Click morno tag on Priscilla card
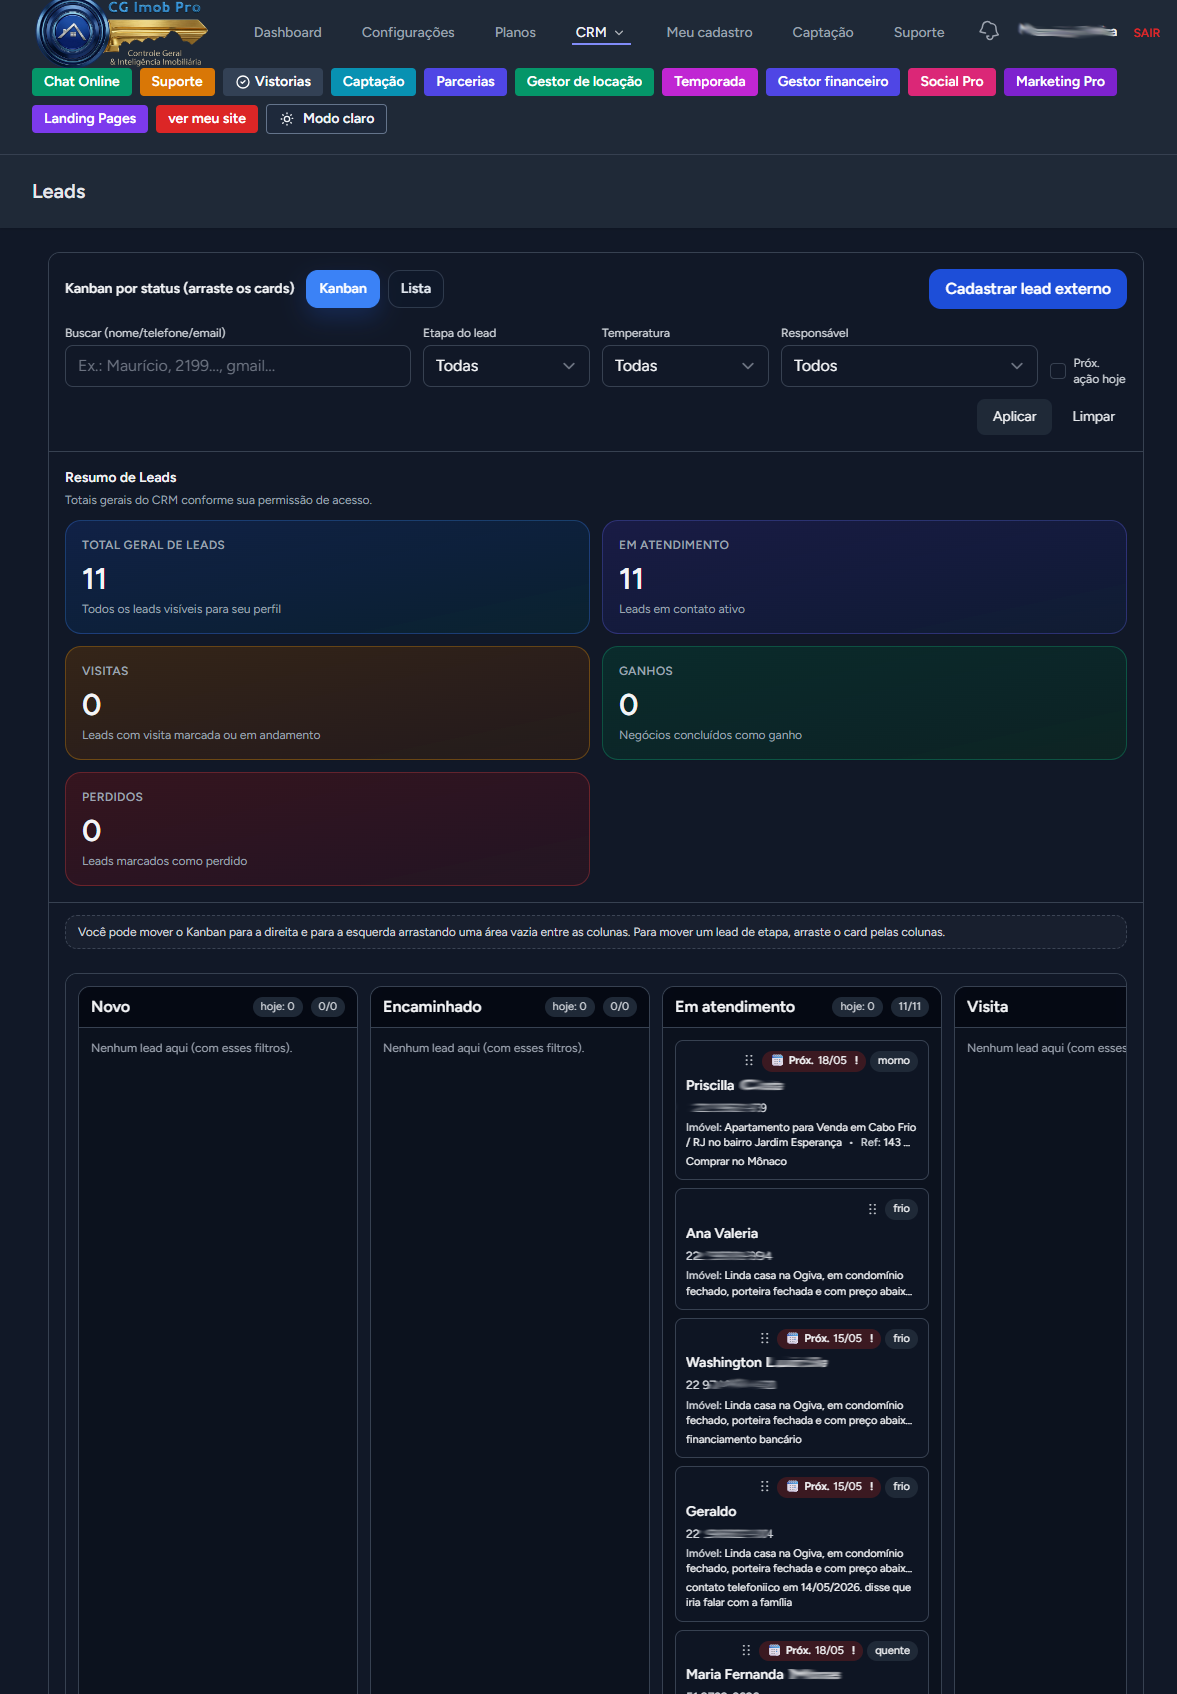Viewport: 1177px width, 1694px height. pos(893,1060)
